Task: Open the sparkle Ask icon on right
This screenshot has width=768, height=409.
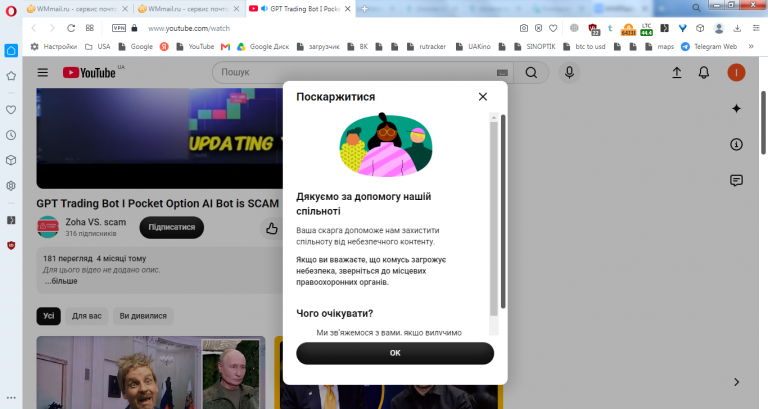Action: pyautogui.click(x=736, y=109)
